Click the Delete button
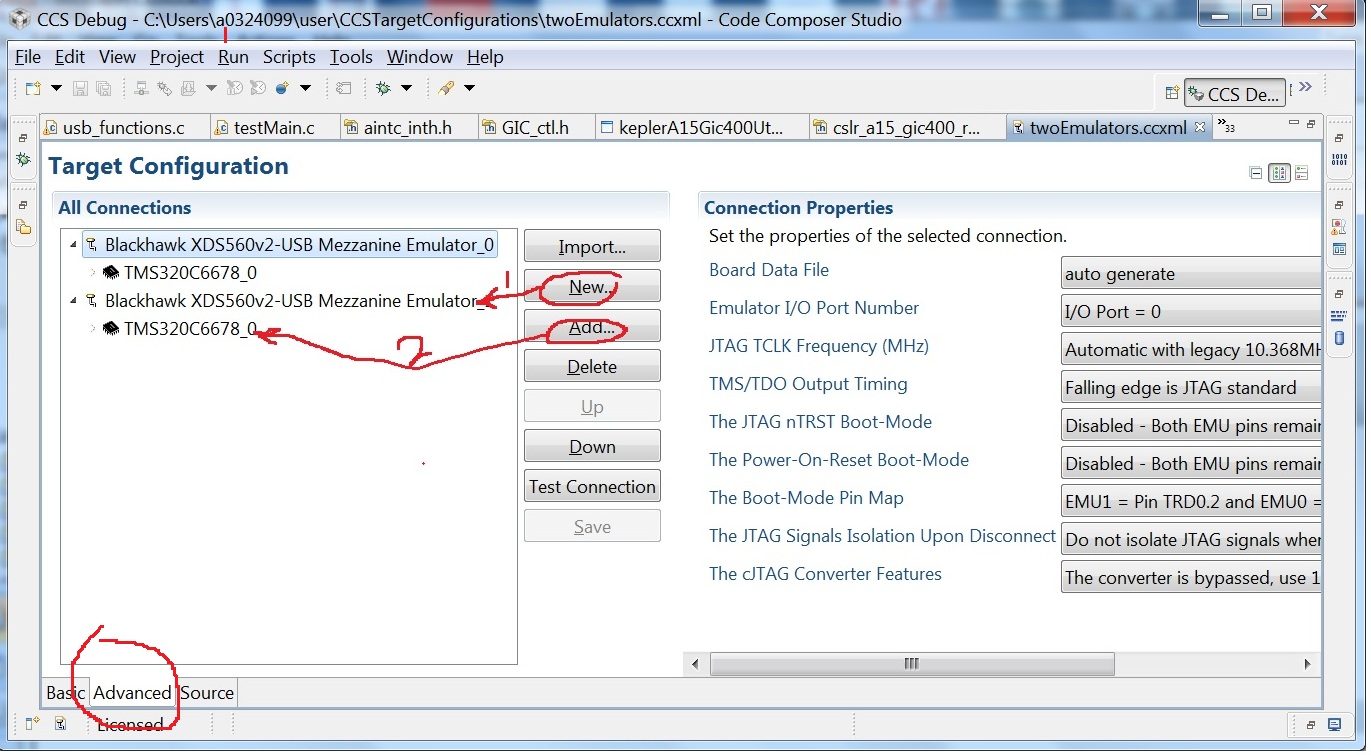Screen dimensions: 1371x755 [x=592, y=367]
